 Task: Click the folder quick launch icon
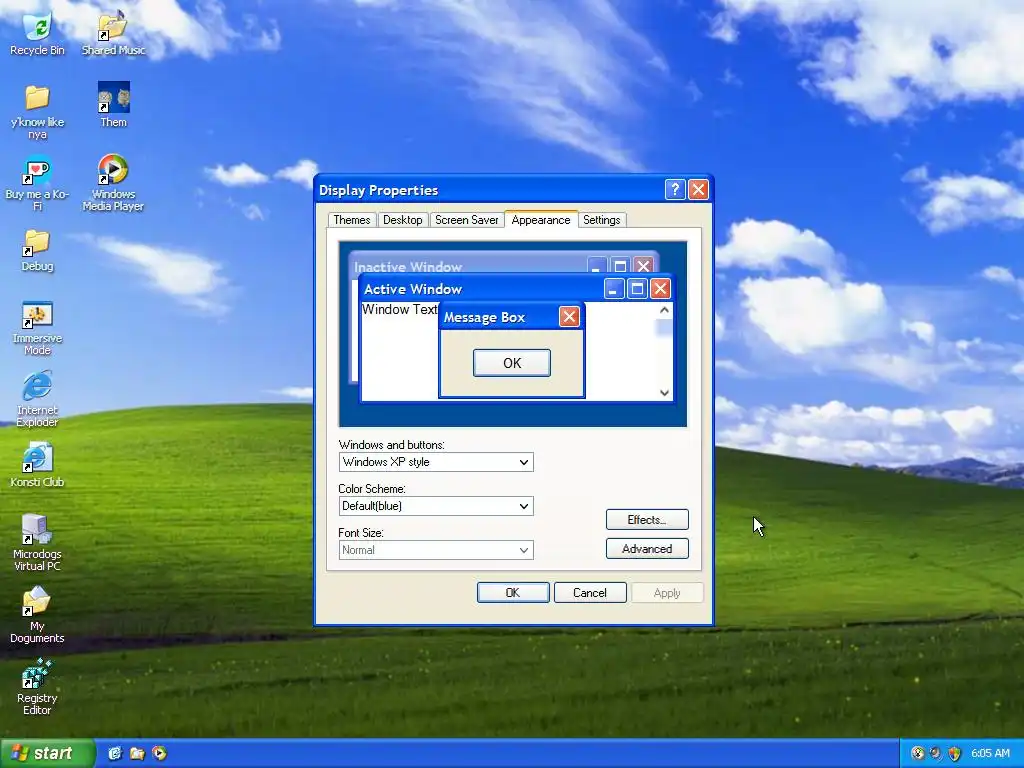pyautogui.click(x=137, y=753)
